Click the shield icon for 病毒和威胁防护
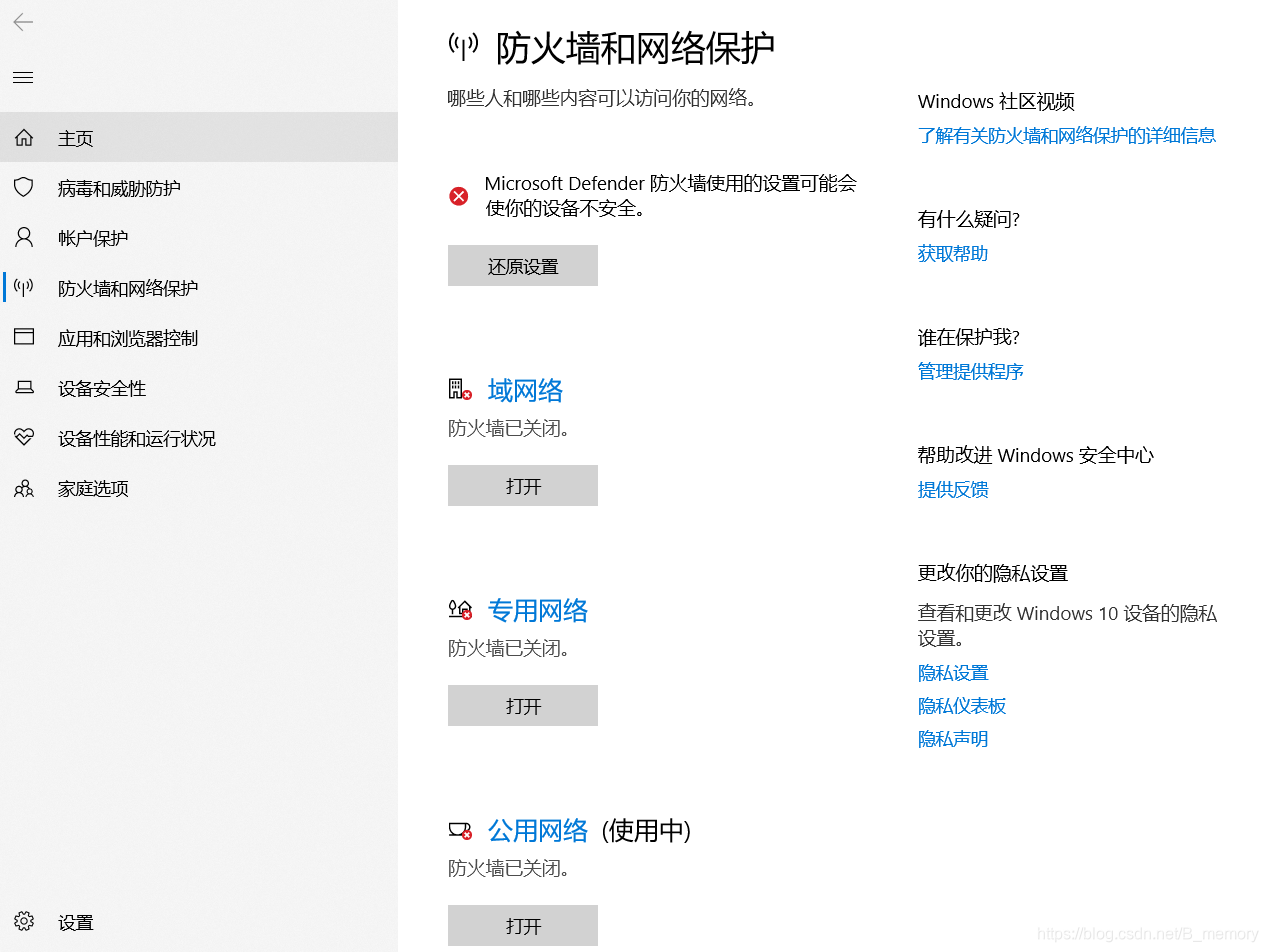This screenshot has height=952, width=1268. 24,187
